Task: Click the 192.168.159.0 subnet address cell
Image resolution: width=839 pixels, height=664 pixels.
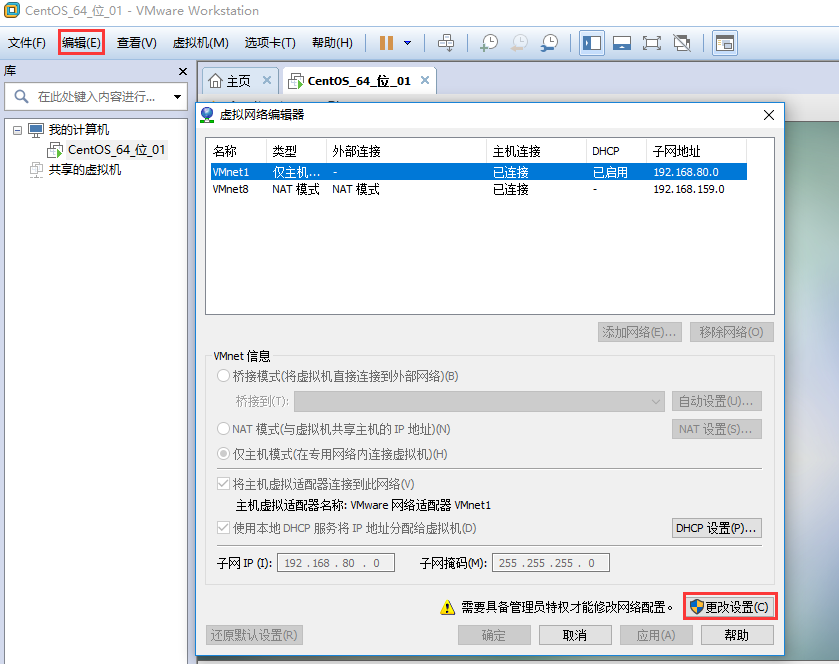Action: (x=689, y=189)
